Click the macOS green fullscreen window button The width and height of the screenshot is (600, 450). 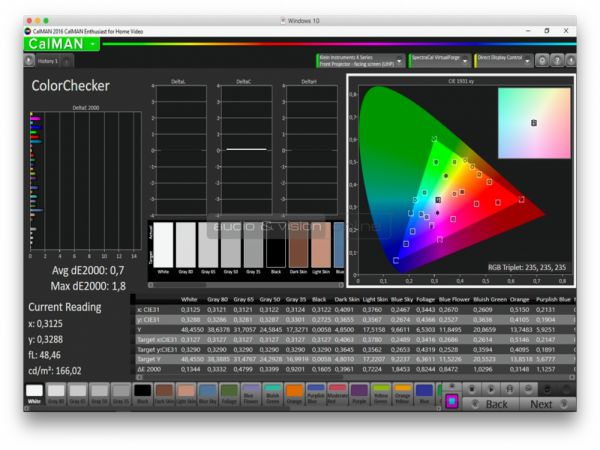coord(46,20)
